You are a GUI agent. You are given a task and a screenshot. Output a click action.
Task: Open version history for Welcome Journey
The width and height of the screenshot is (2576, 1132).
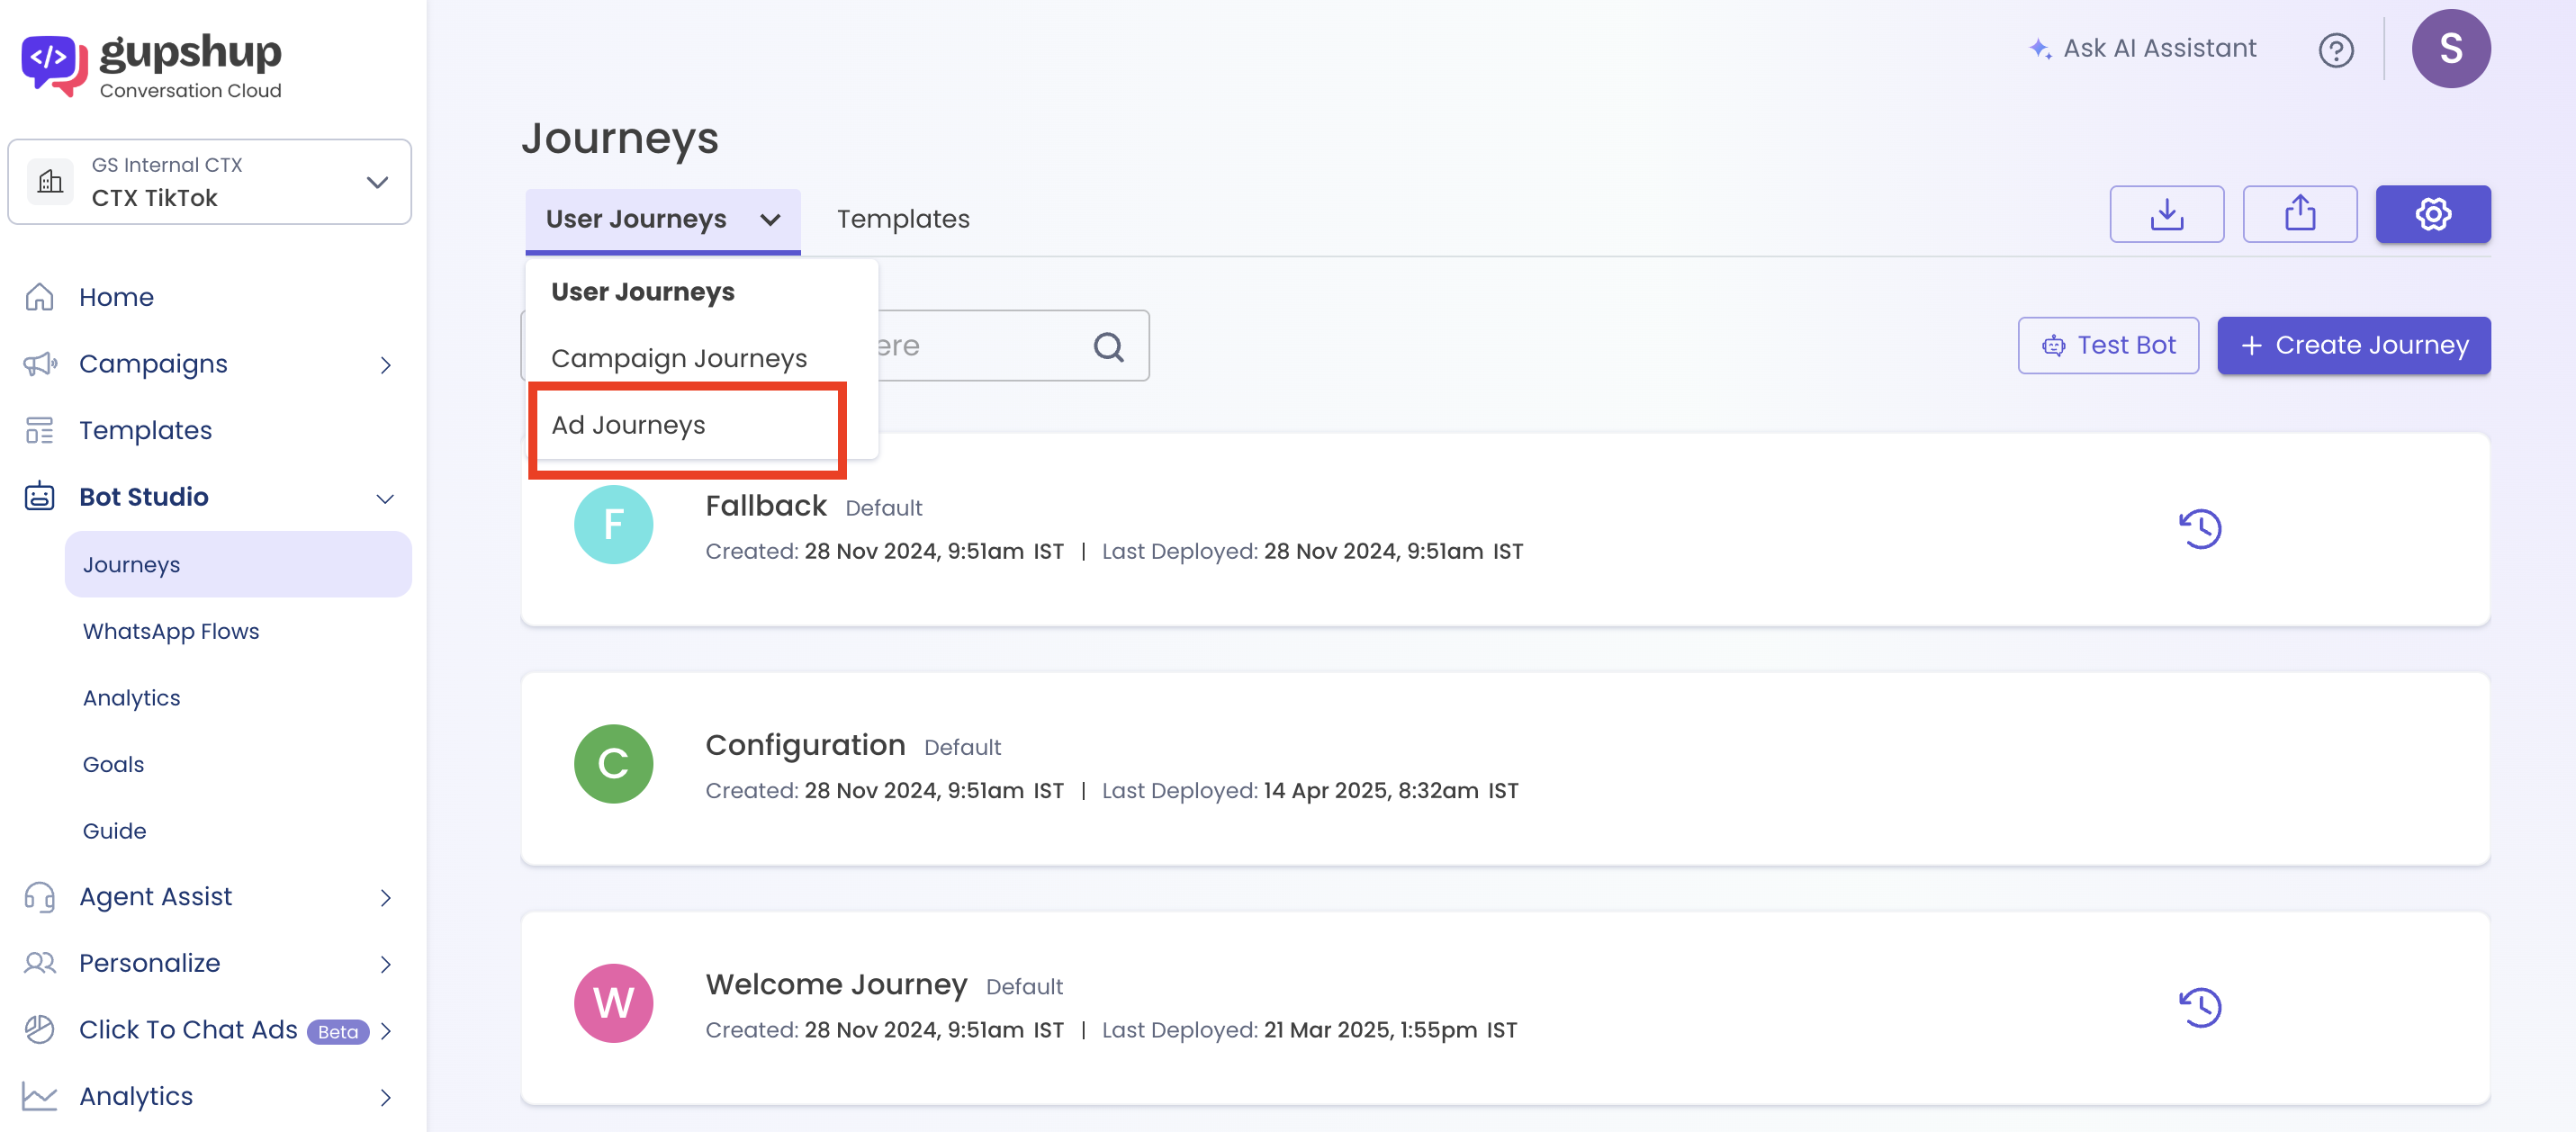tap(2199, 1007)
